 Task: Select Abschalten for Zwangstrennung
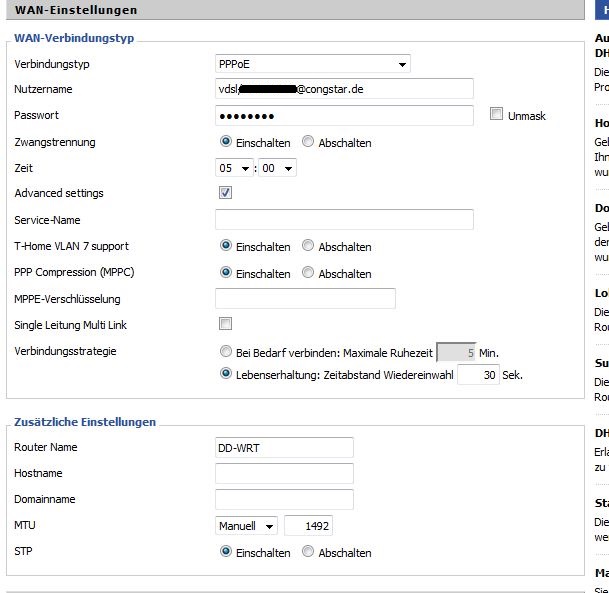pos(308,142)
